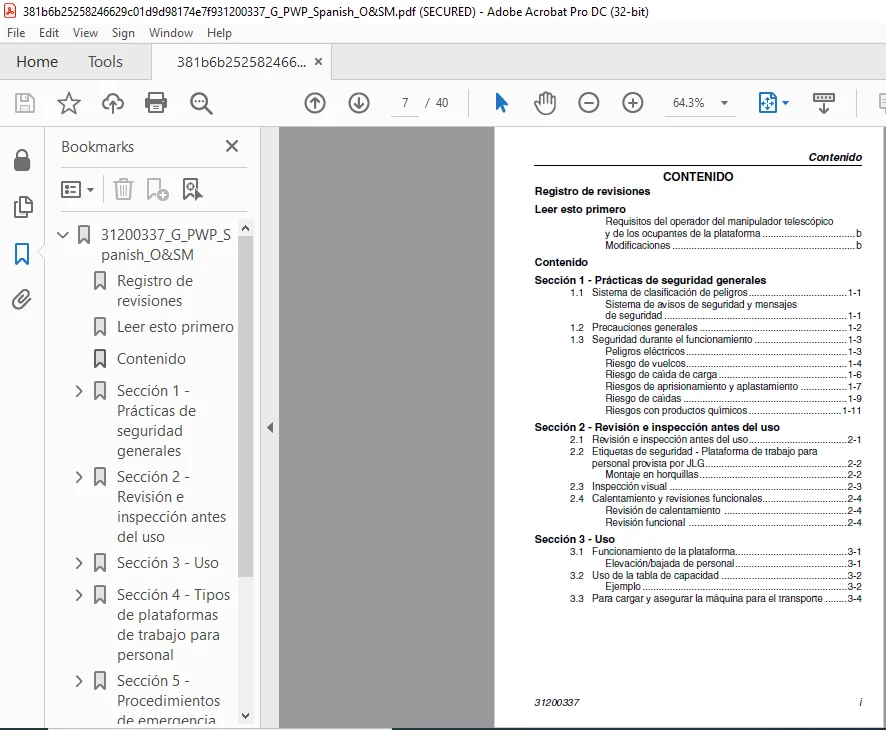Viewport: 886px width, 730px height.
Task: Delete selected bookmark trash icon
Action: (x=123, y=189)
